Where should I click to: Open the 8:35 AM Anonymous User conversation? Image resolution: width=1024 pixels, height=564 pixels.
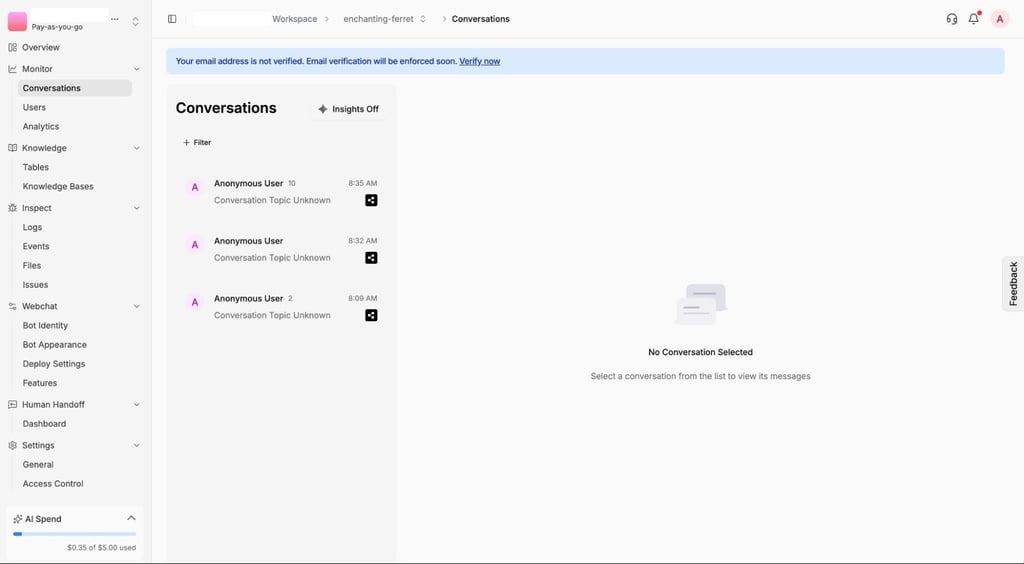point(281,192)
